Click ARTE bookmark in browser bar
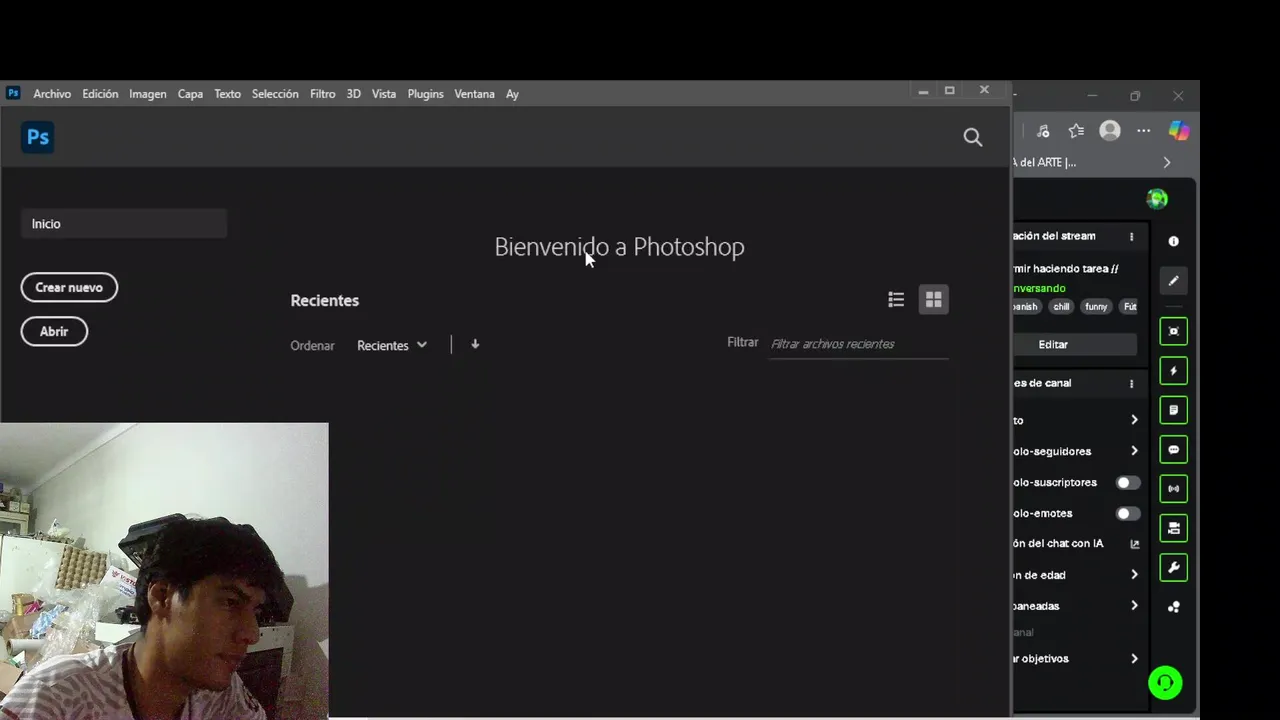Screen dimensions: 1280x720 click(1046, 162)
